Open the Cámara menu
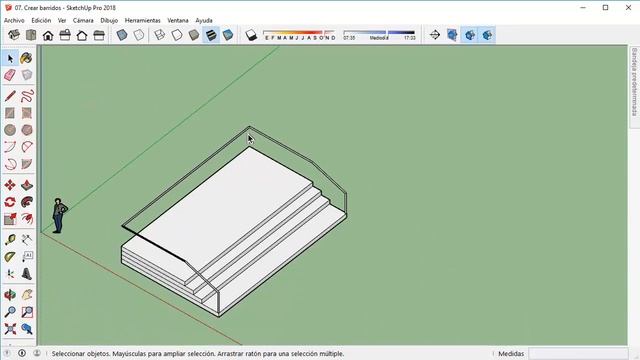This screenshot has width=640, height=360. tap(83, 20)
